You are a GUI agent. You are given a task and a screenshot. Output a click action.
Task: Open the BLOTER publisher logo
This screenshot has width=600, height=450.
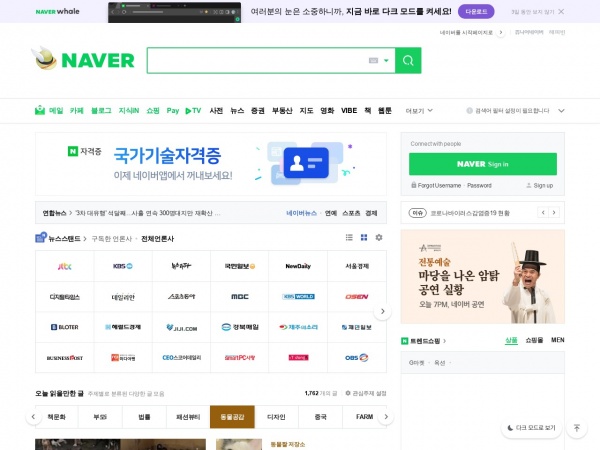click(65, 327)
